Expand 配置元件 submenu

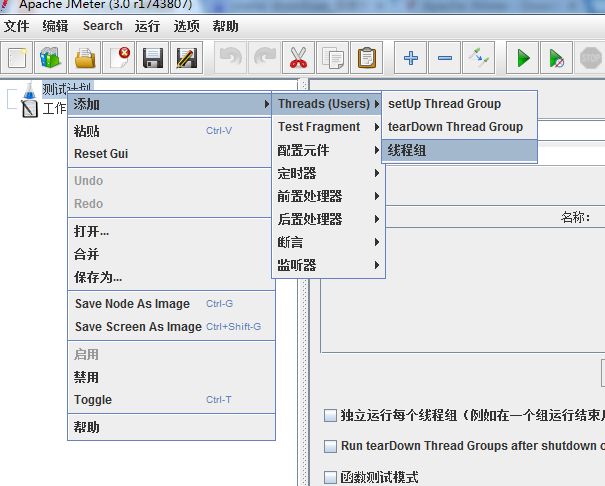click(328, 150)
